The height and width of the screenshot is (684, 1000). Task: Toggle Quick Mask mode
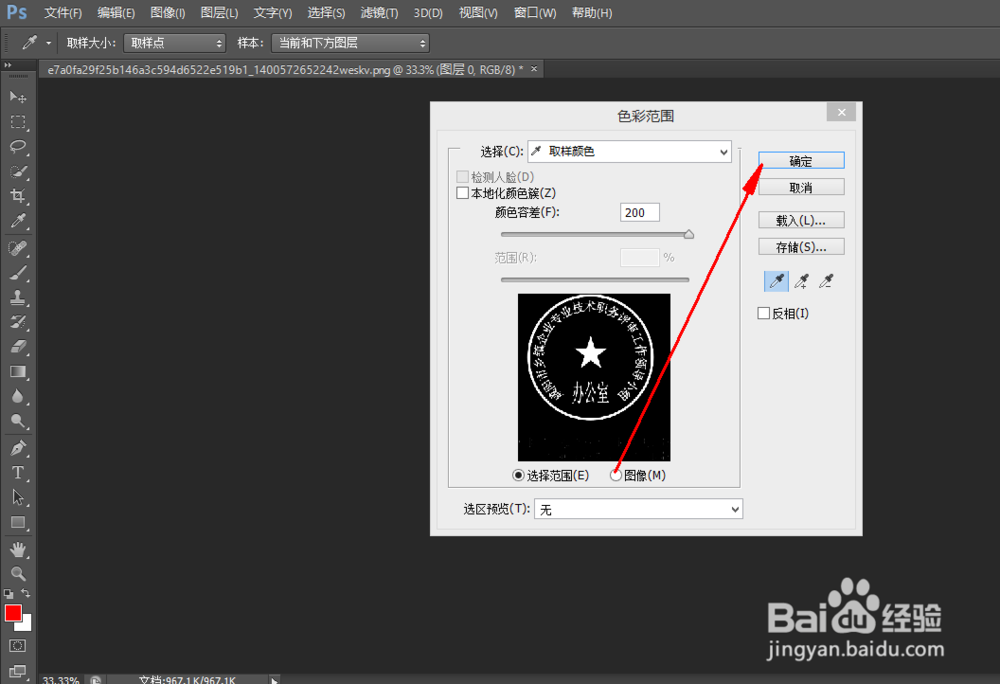tap(18, 646)
